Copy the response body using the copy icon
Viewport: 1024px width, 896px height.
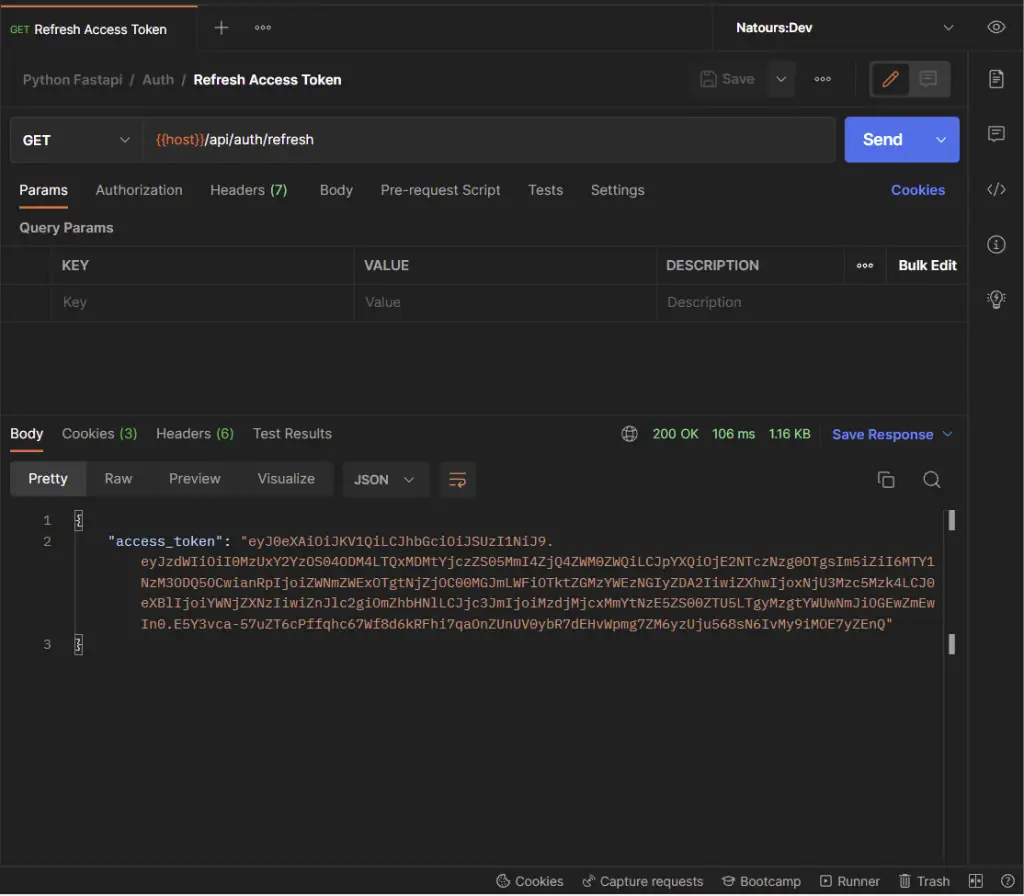tap(886, 479)
